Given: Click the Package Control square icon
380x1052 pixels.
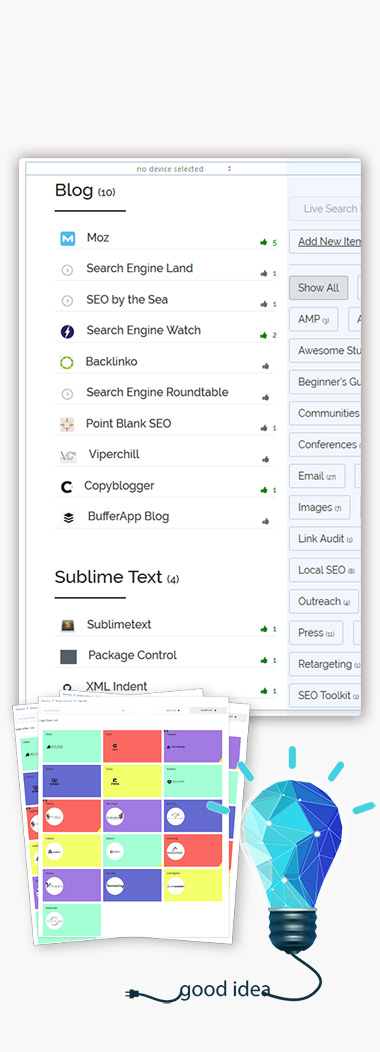Looking at the screenshot, I should click(68, 656).
